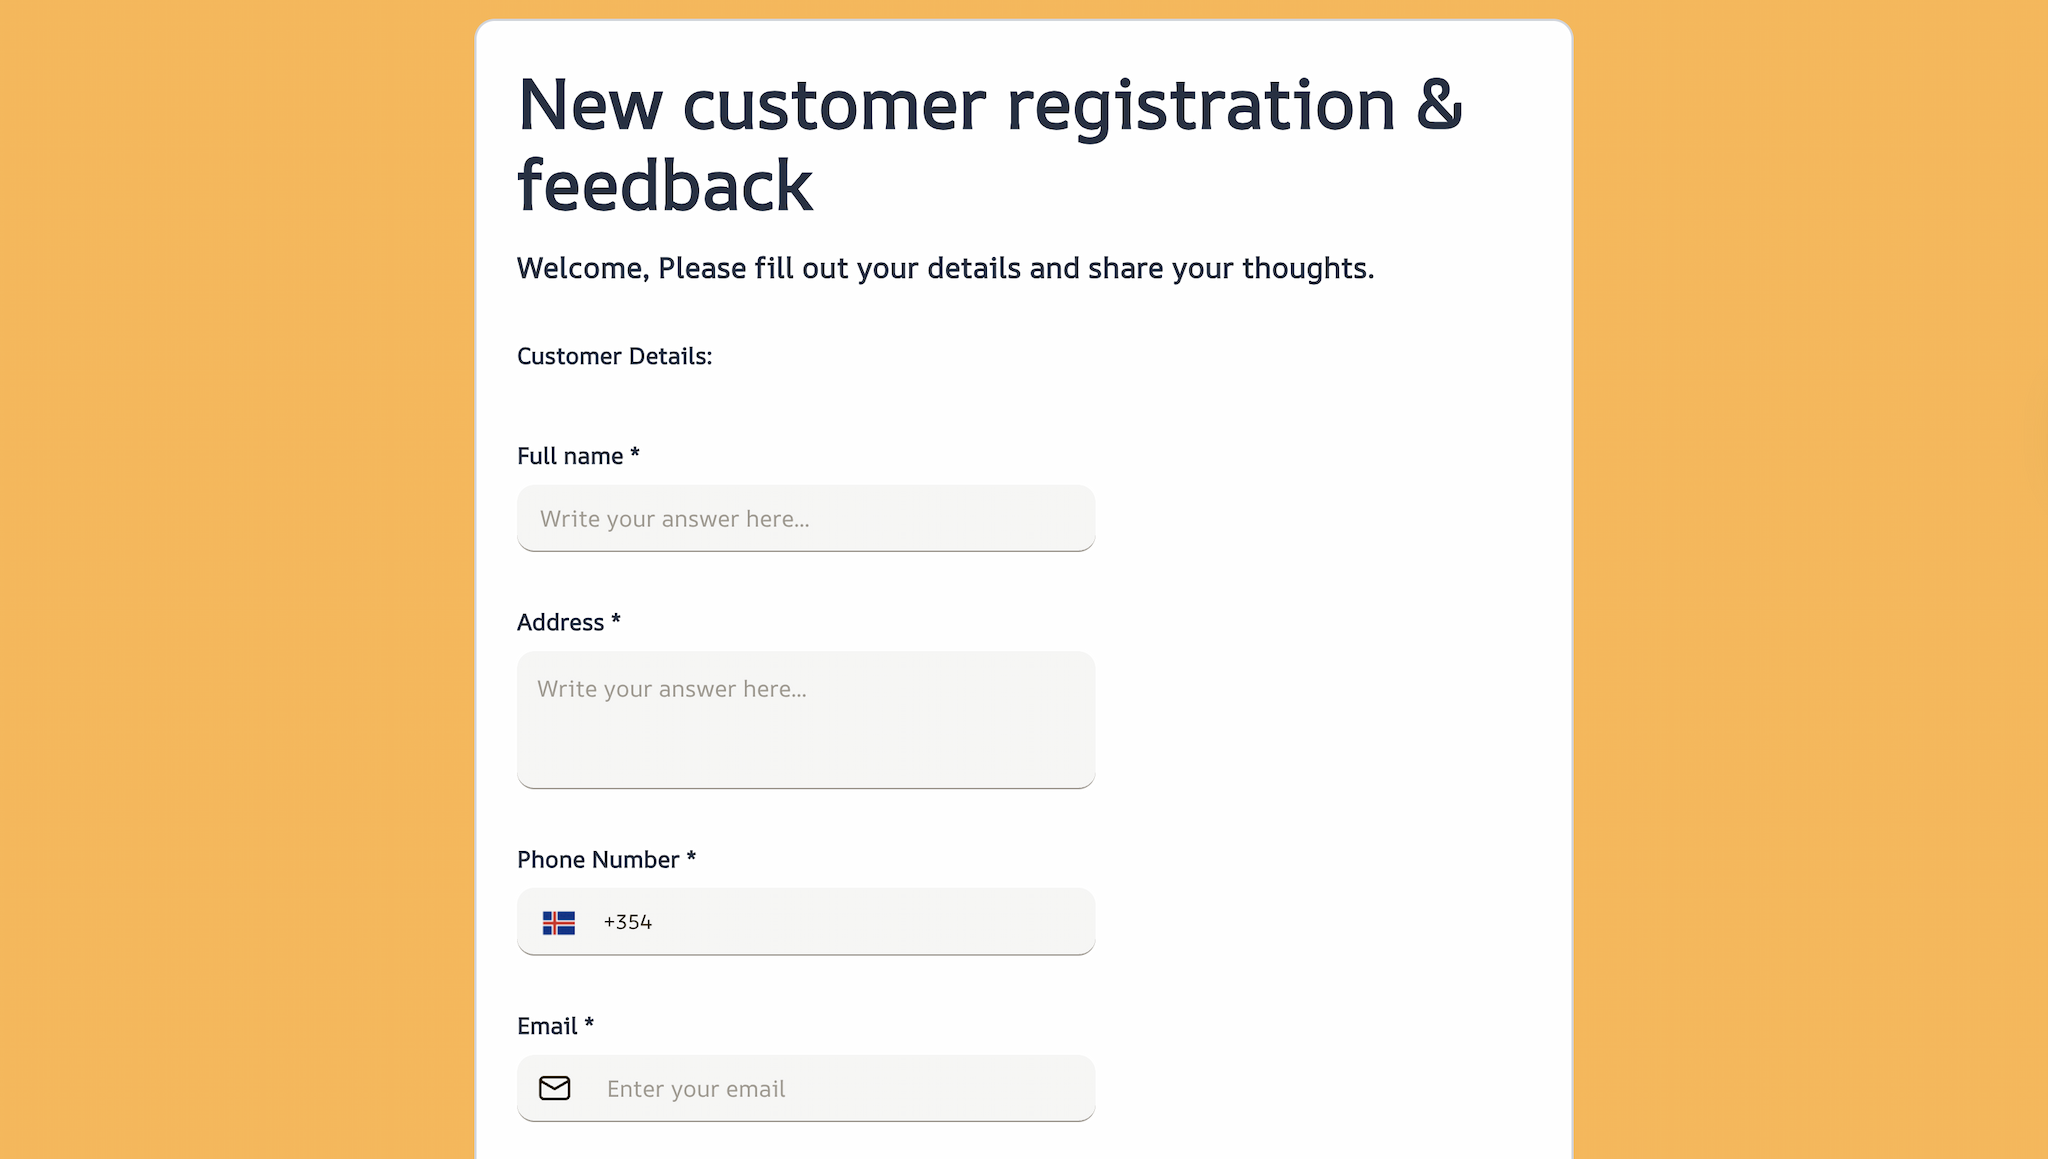Click the welcome message subtitle text
Image resolution: width=2048 pixels, height=1159 pixels.
point(945,269)
